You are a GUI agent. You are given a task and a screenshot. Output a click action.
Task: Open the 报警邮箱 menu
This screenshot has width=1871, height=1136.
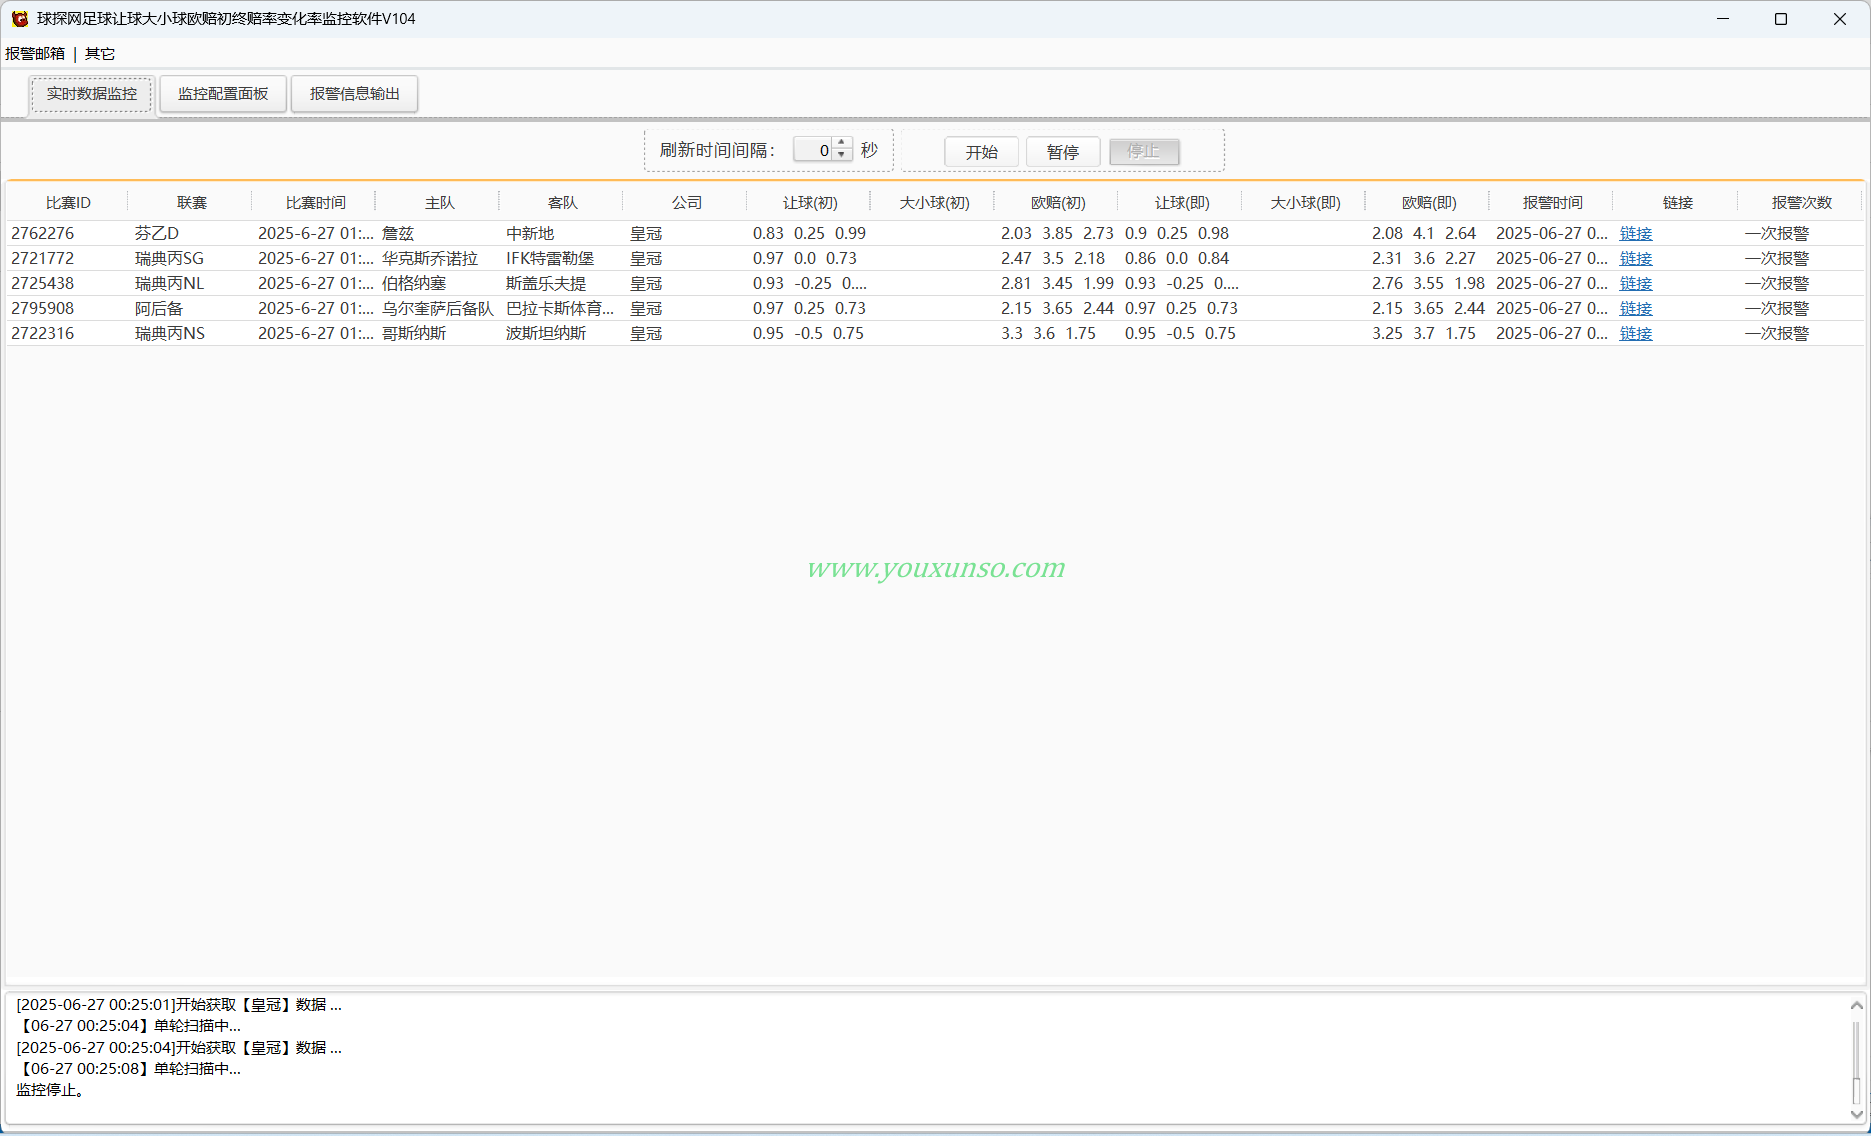[x=35, y=54]
